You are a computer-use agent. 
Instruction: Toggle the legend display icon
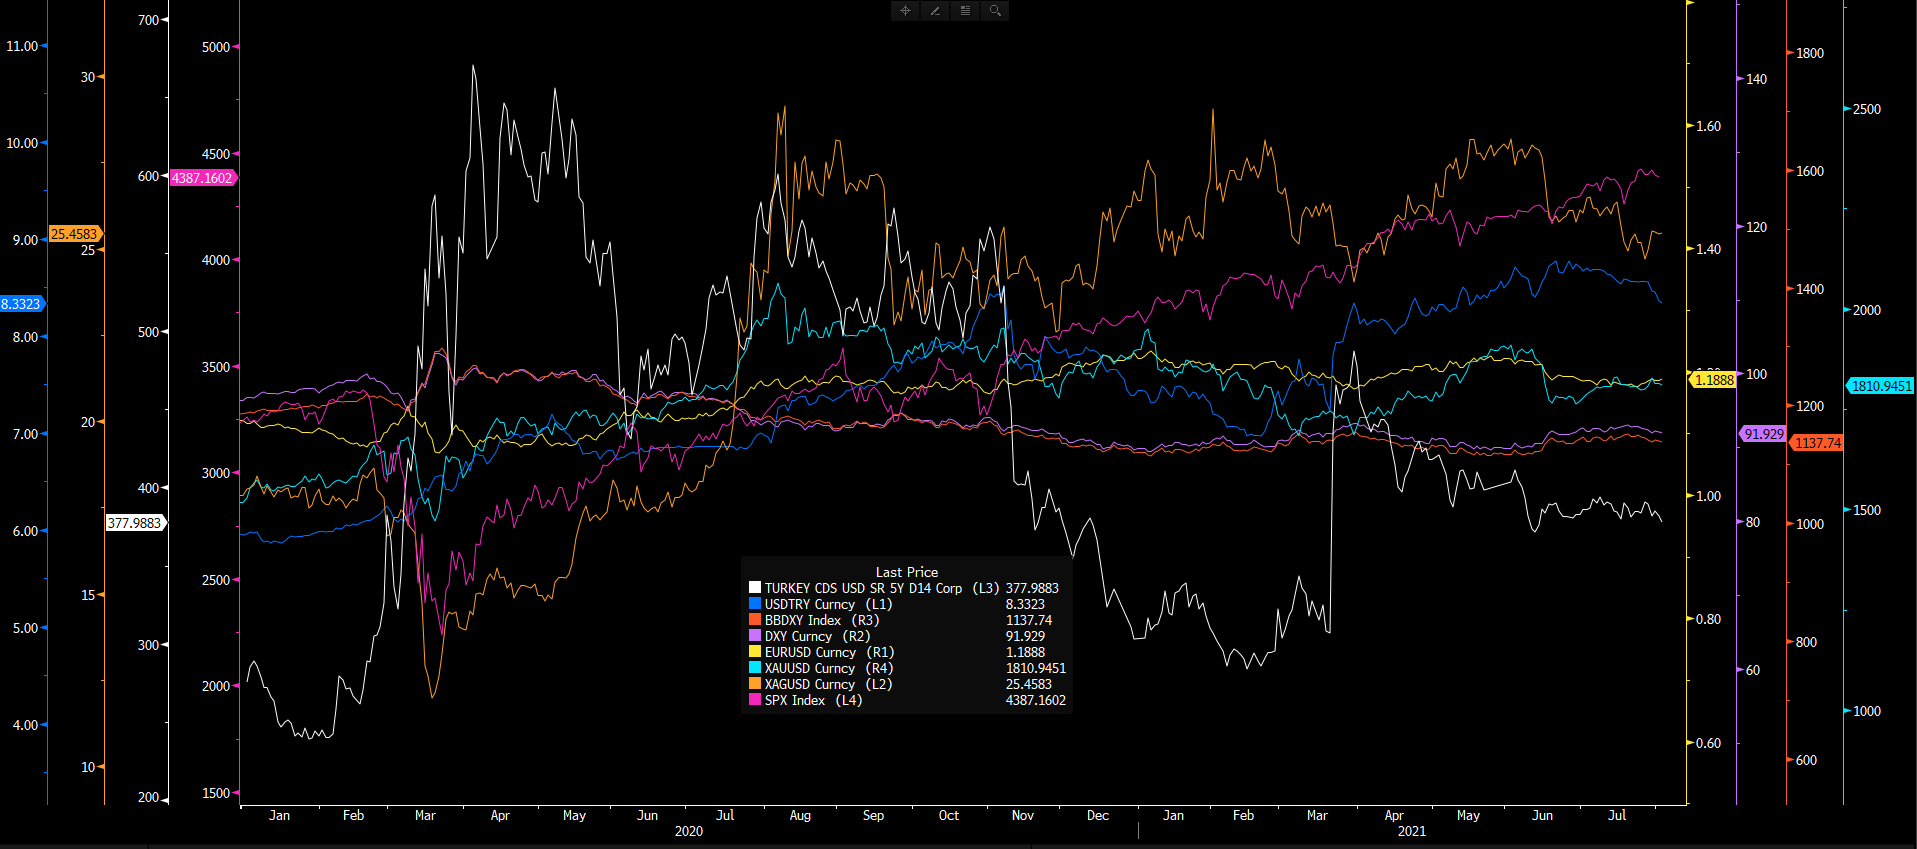[x=965, y=11]
